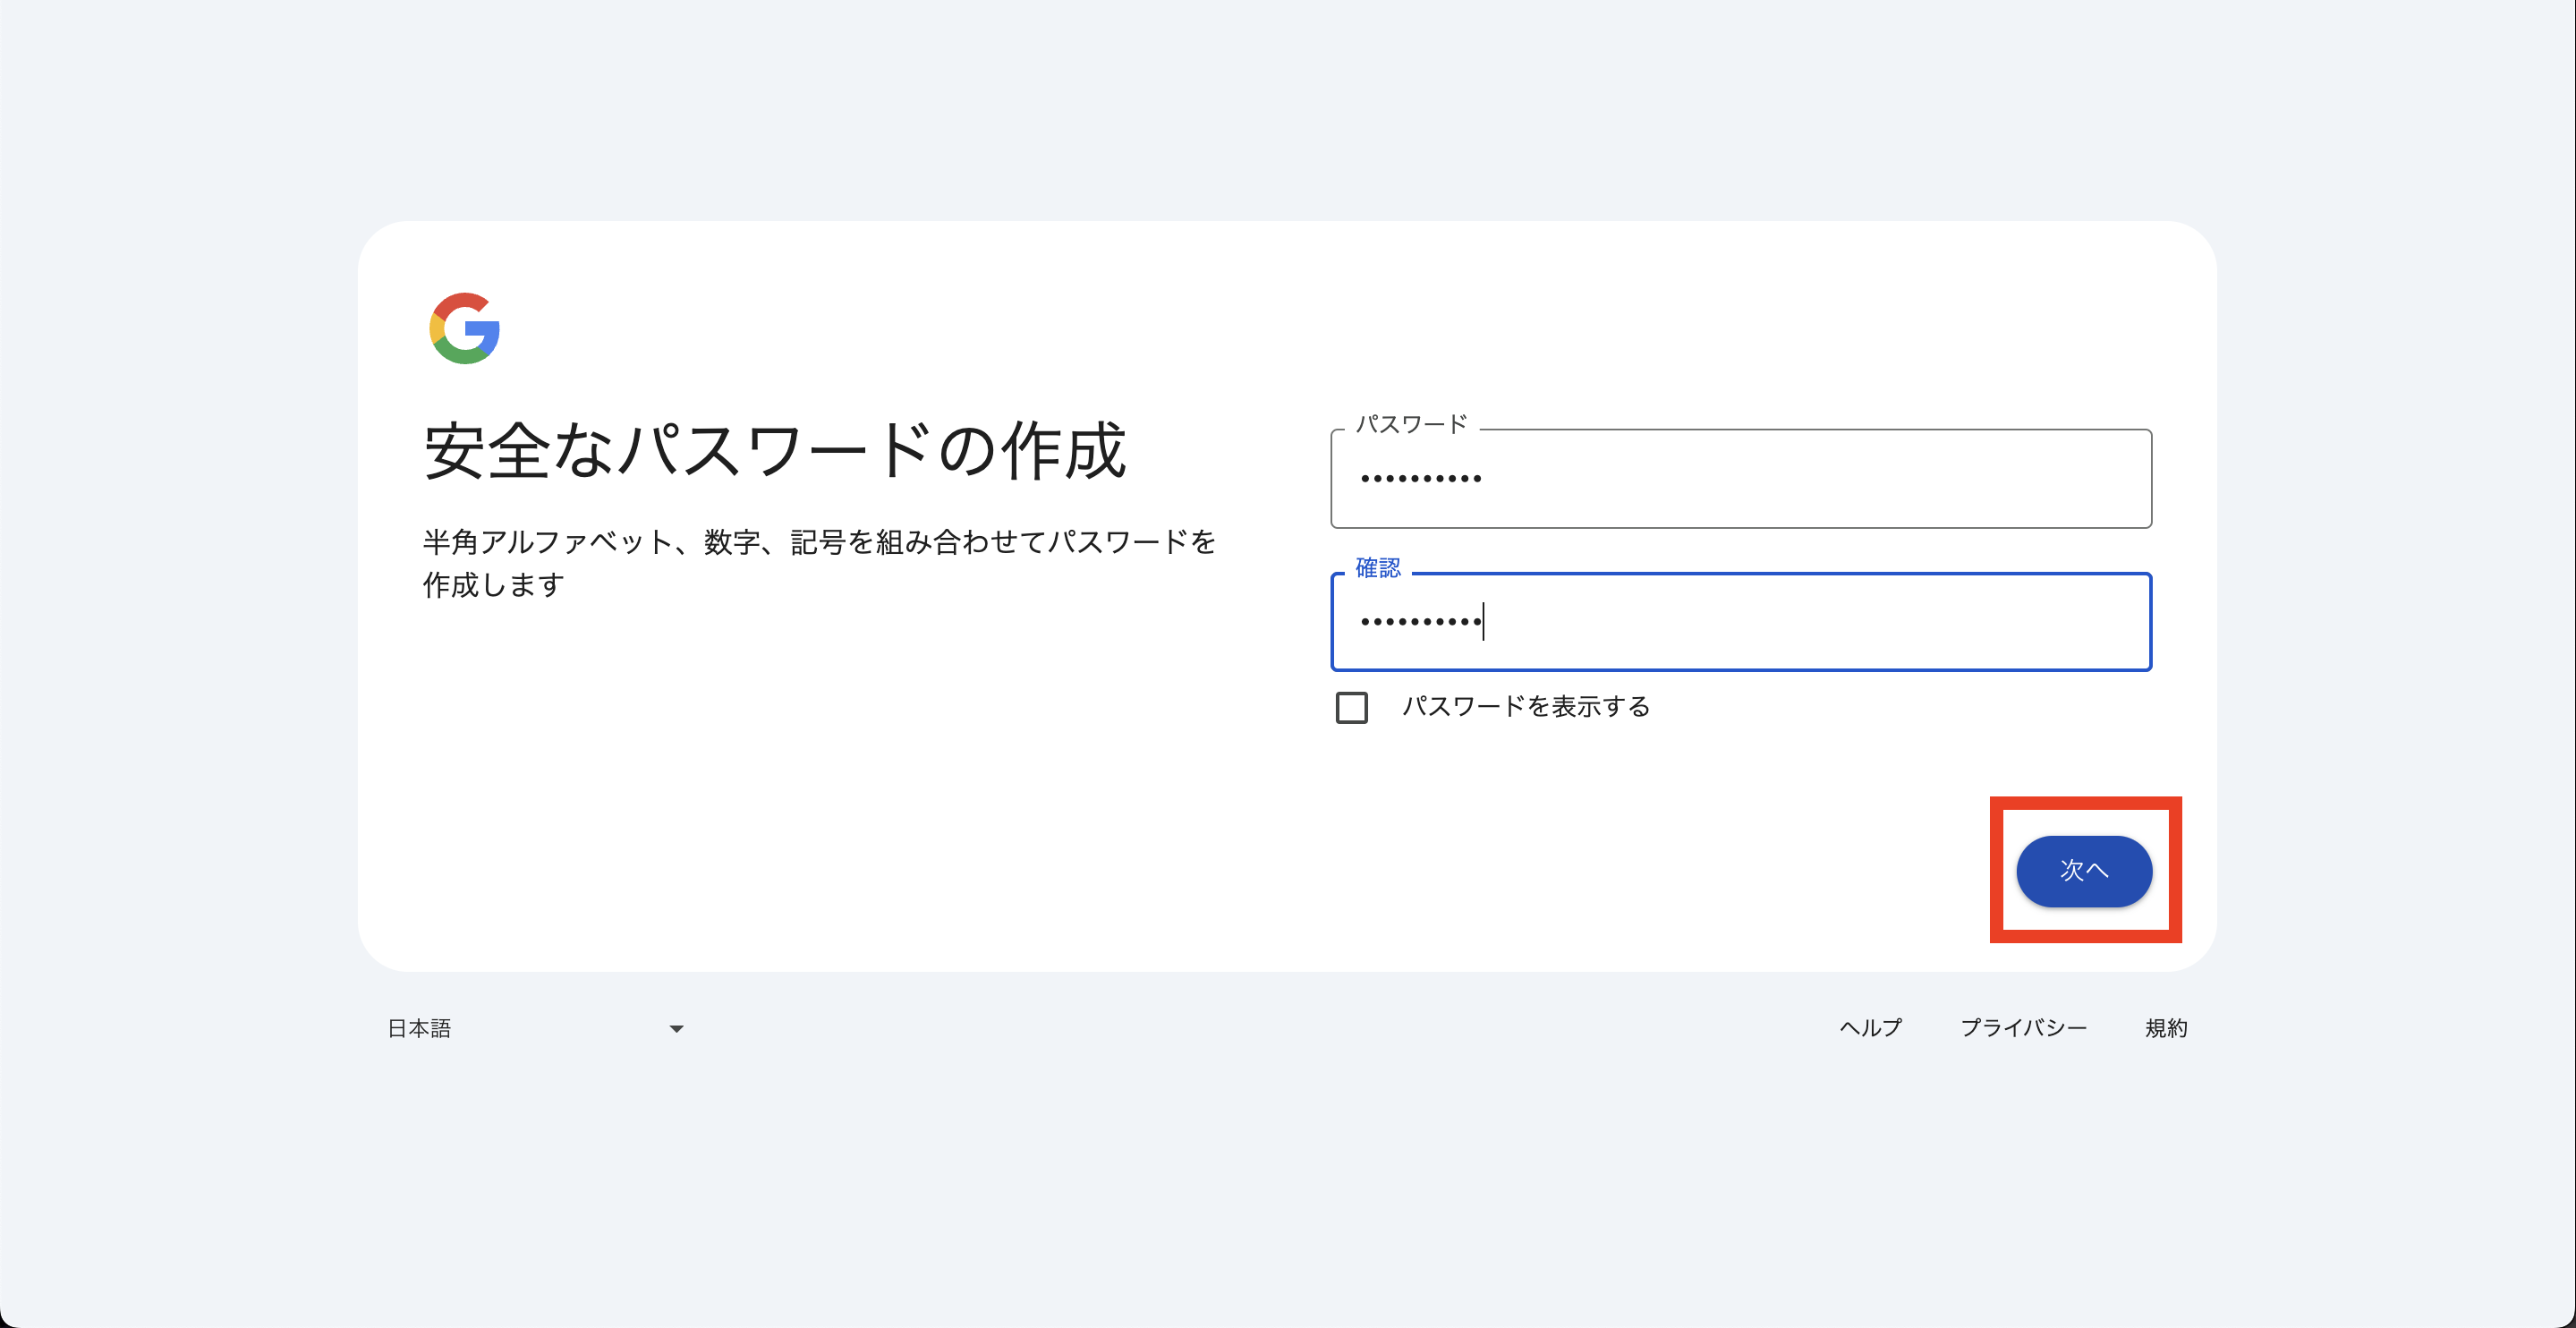Open the ヘルプ link
The width and height of the screenshot is (2576, 1328).
tap(1870, 1028)
